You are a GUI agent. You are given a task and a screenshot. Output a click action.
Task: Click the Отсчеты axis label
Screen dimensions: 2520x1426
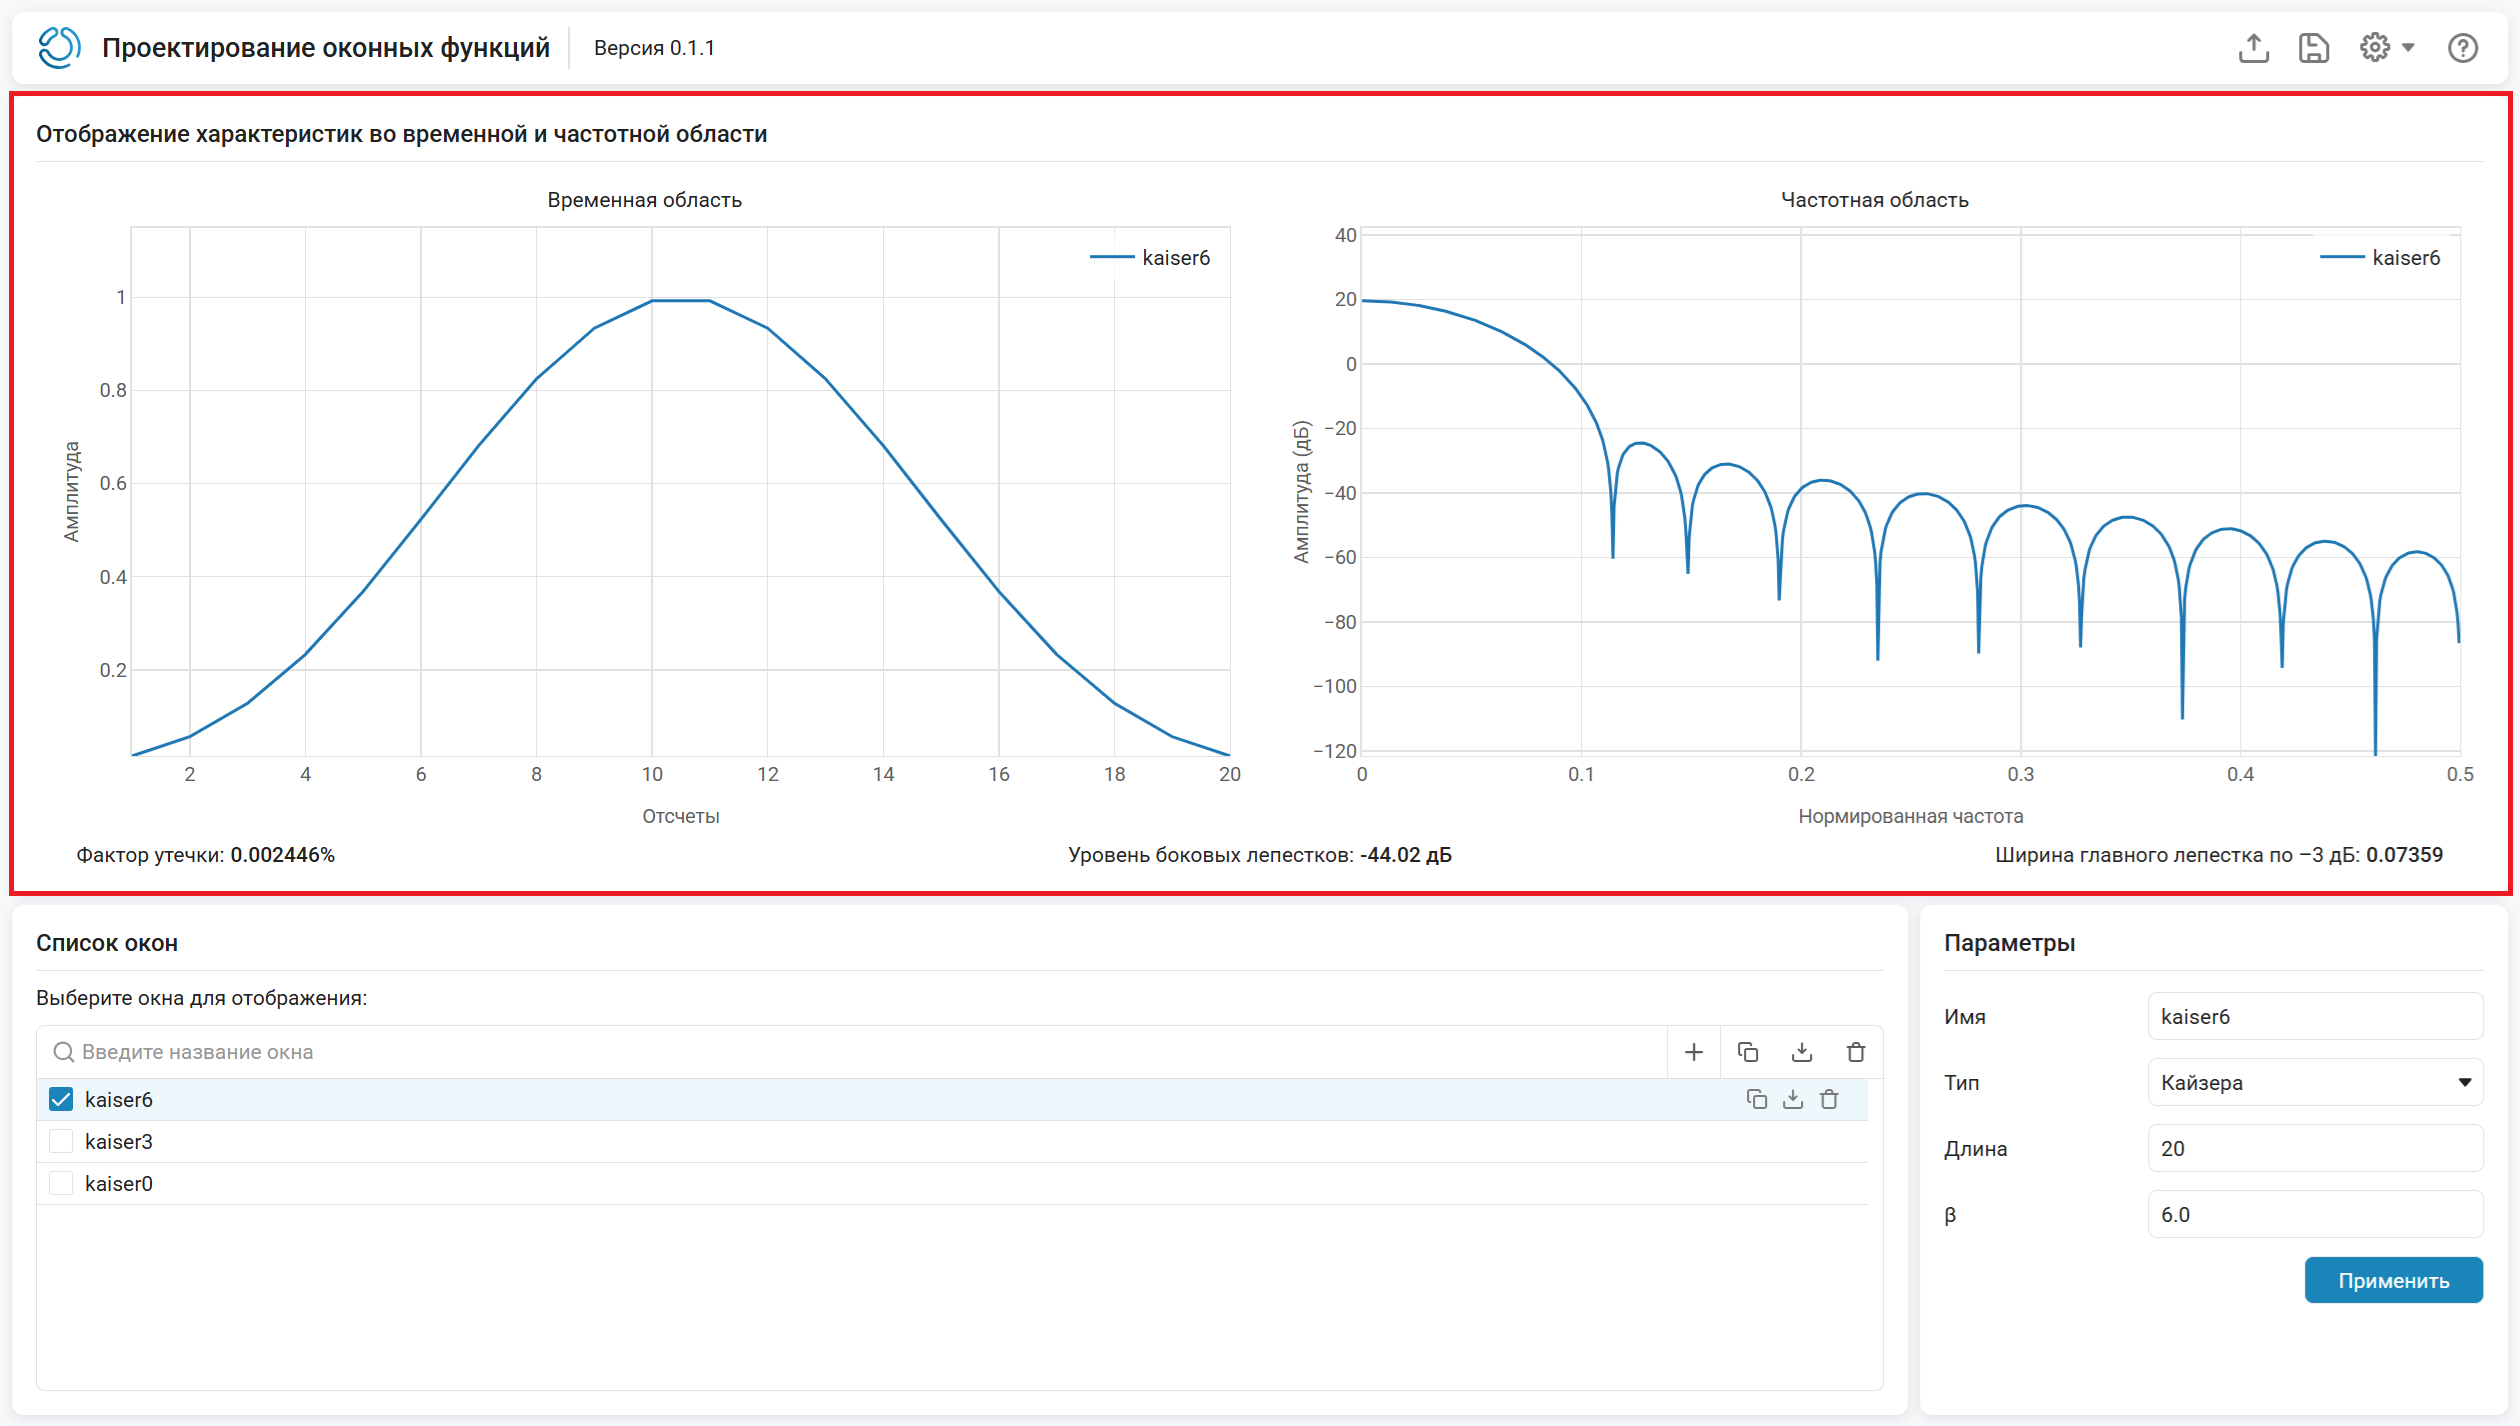[681, 816]
